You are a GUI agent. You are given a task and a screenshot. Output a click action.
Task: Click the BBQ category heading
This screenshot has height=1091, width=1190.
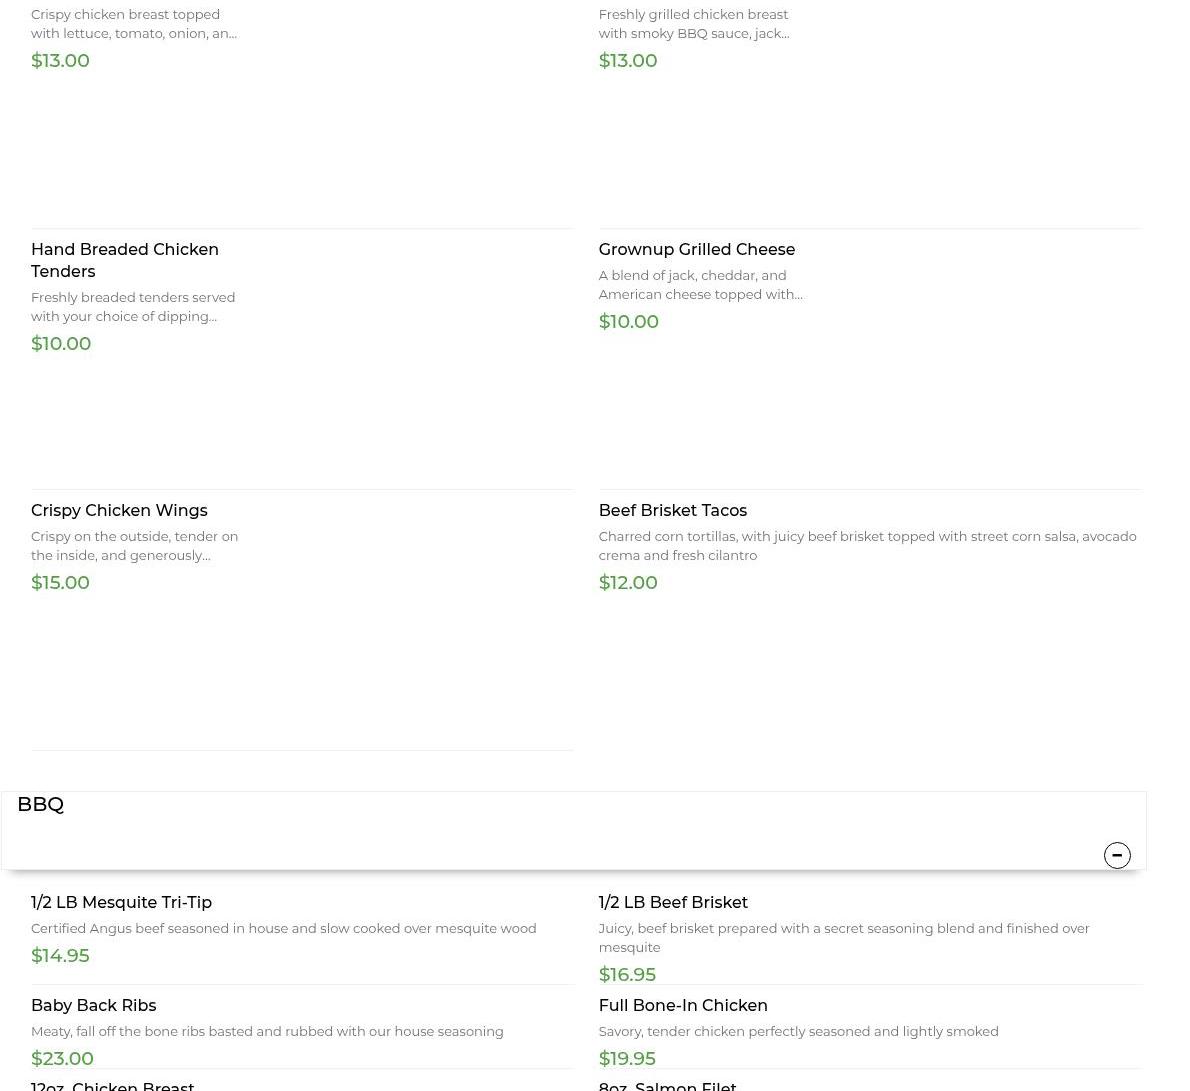pyautogui.click(x=41, y=804)
